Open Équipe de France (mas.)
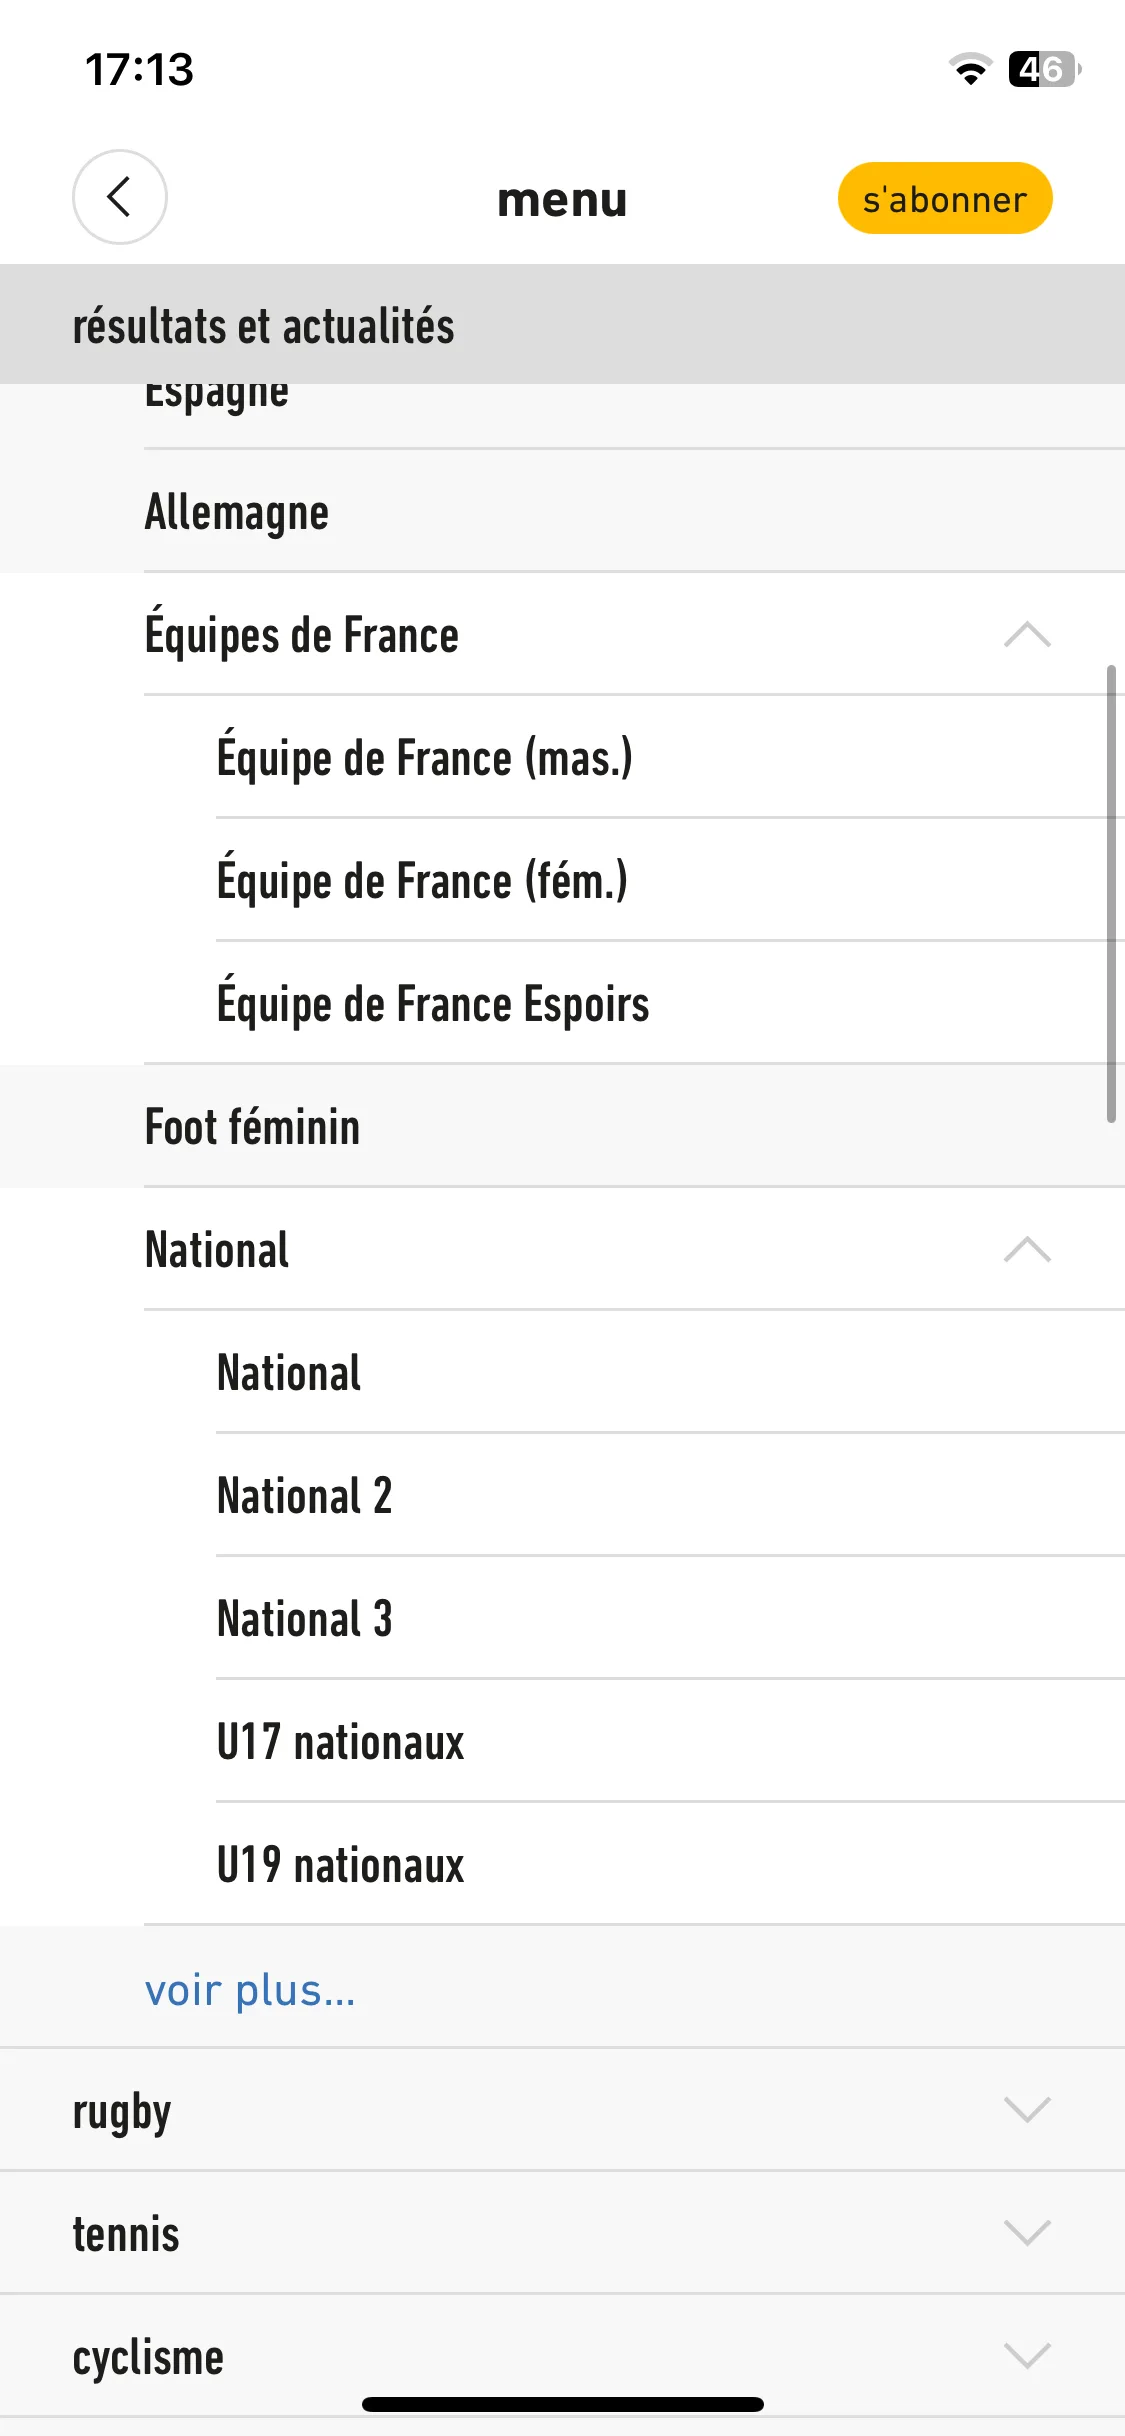 425,757
